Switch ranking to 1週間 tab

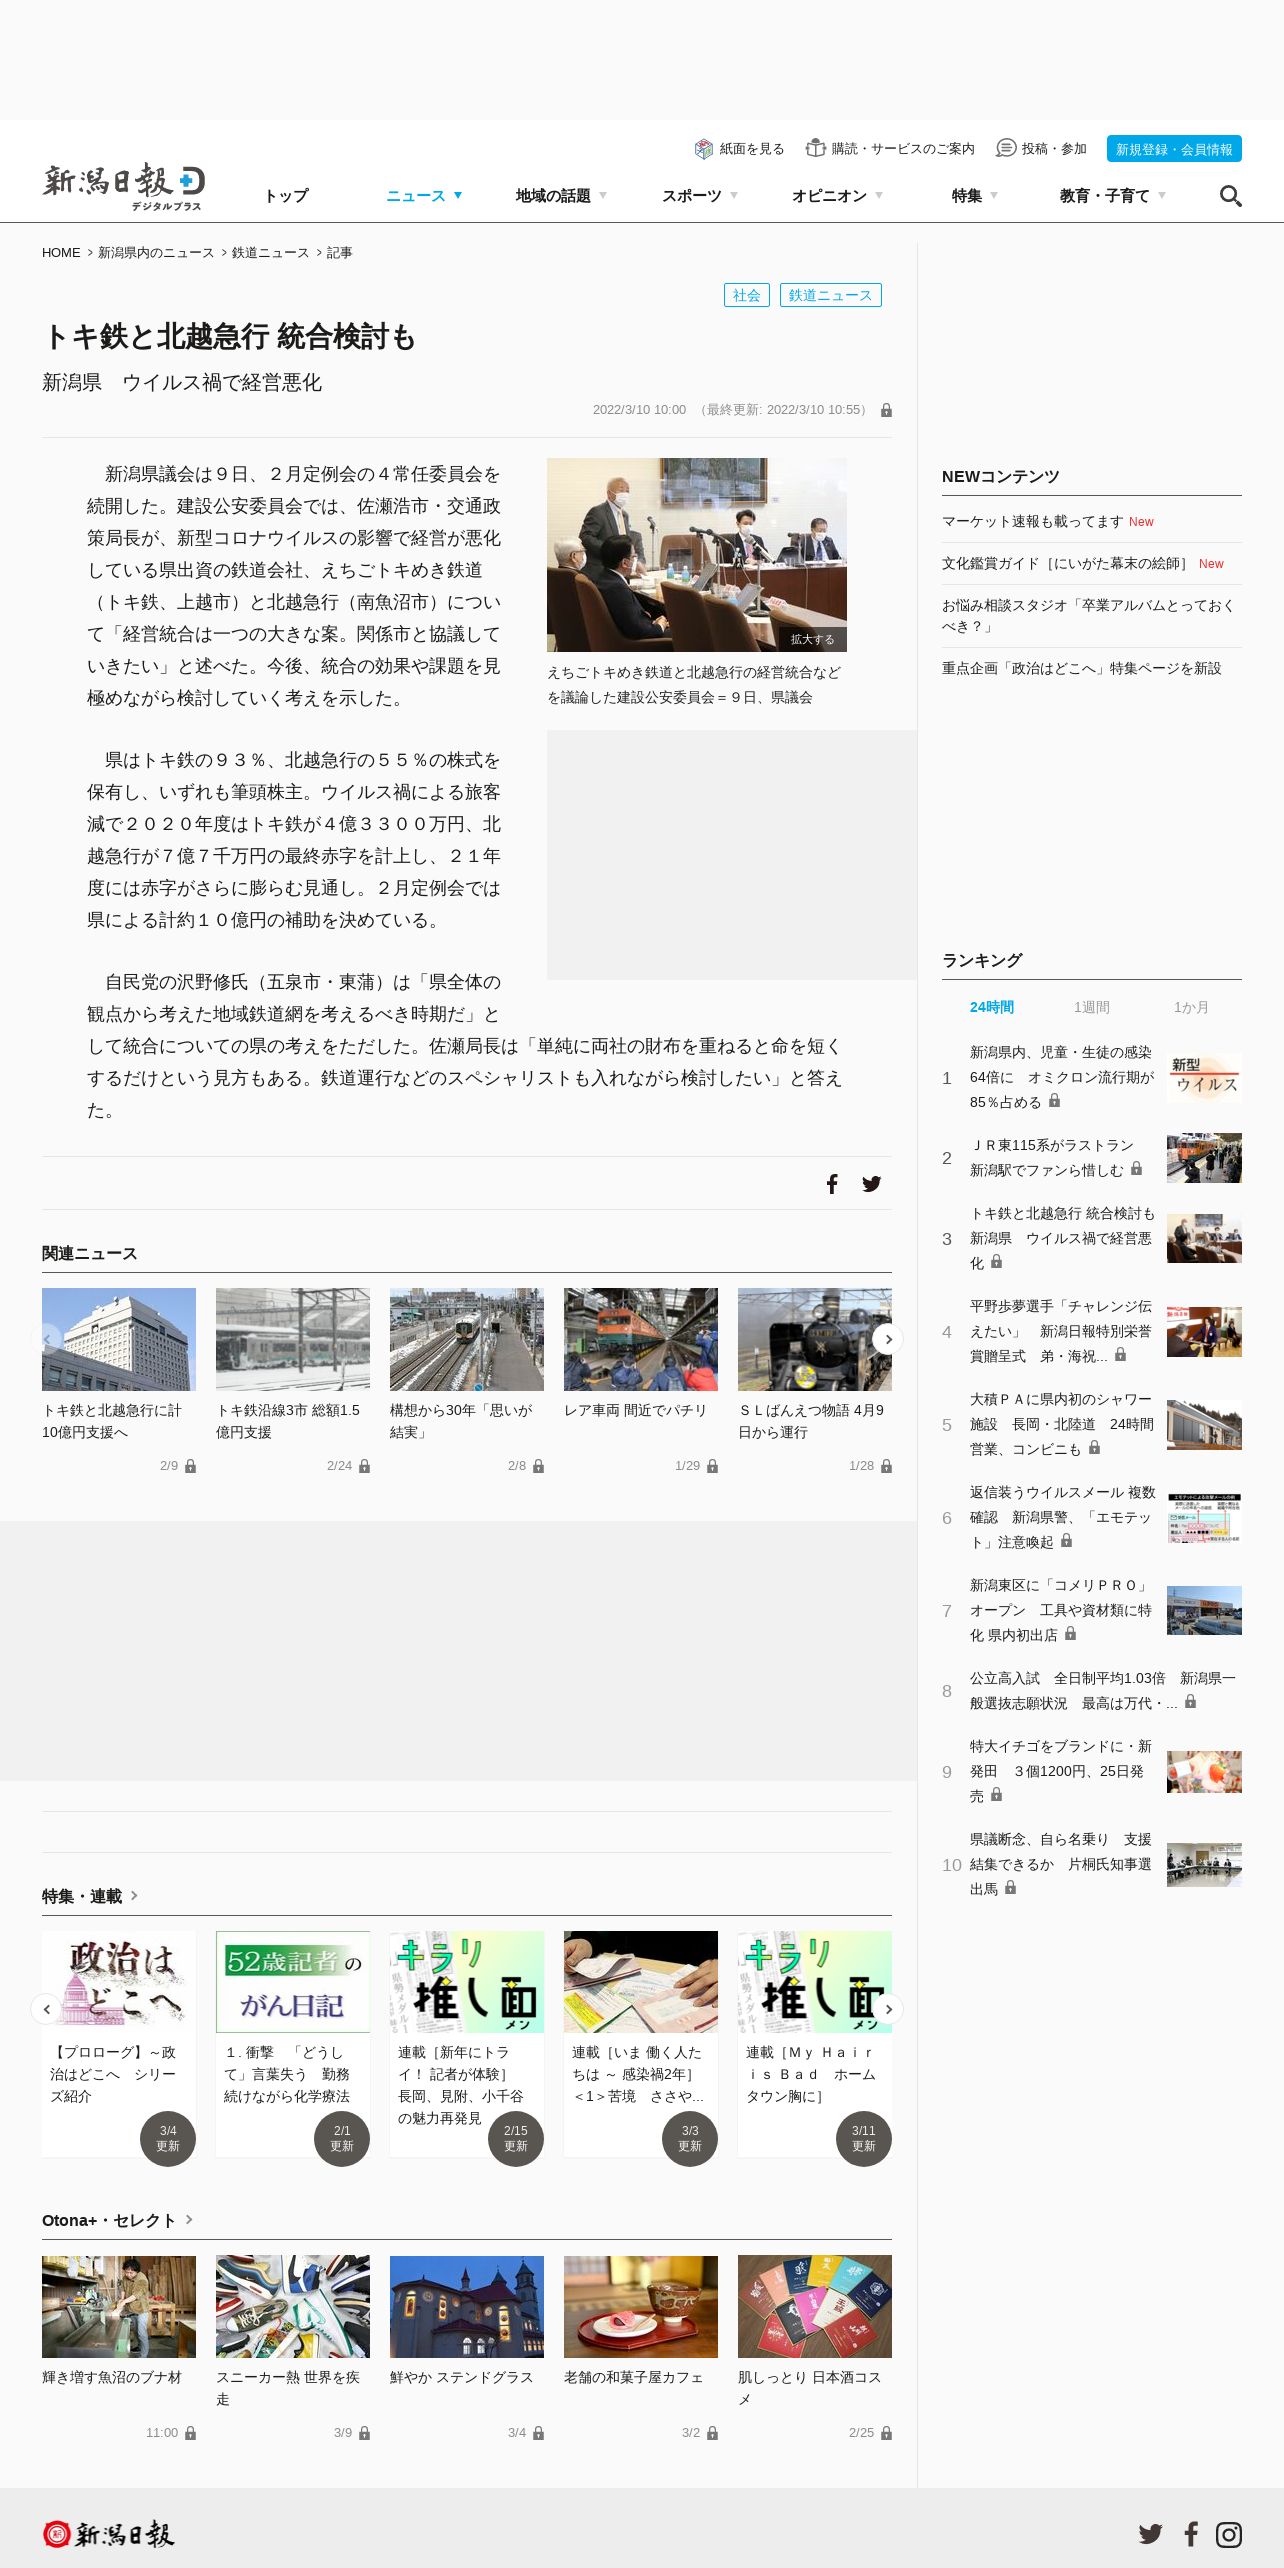(1091, 1007)
